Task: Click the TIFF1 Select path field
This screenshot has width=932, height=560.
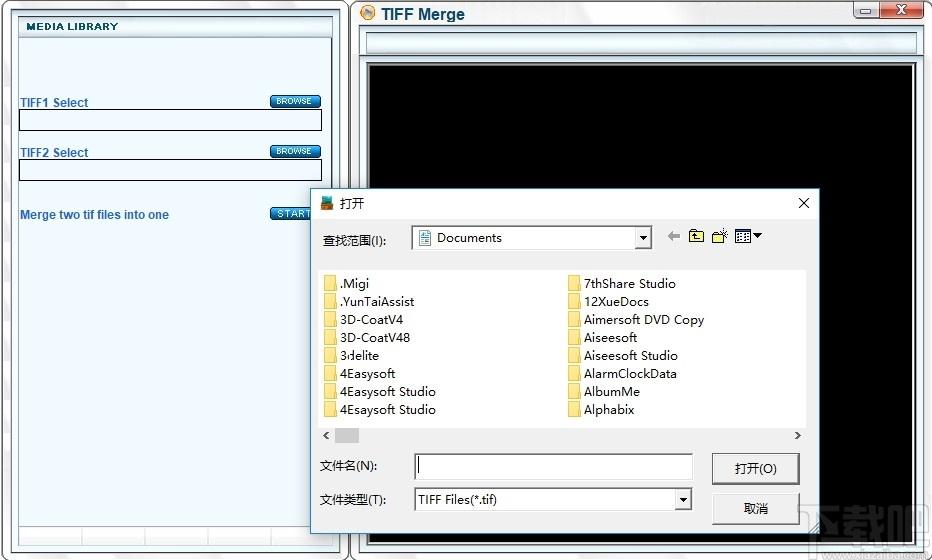Action: tap(171, 120)
